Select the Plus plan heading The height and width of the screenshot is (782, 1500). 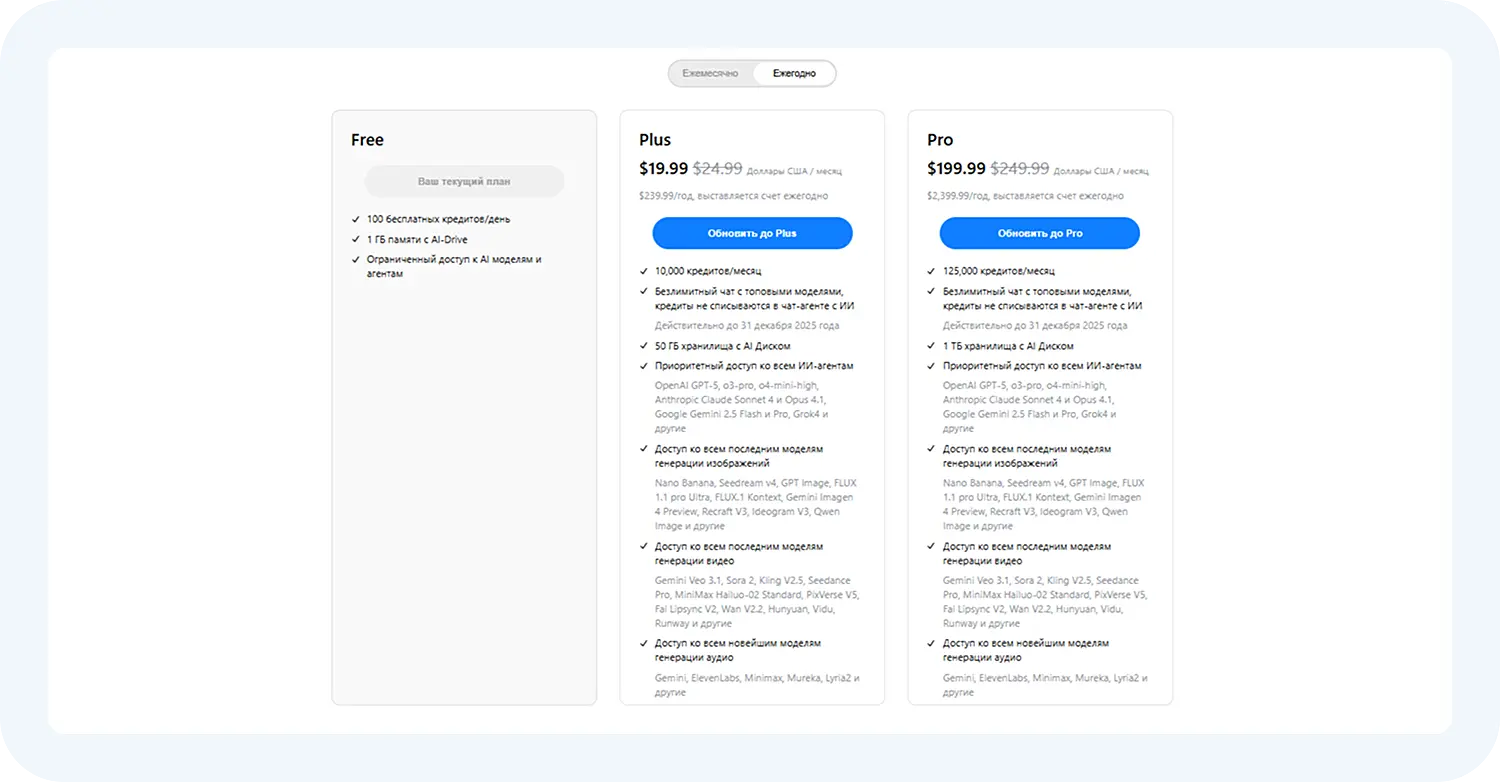coord(655,139)
